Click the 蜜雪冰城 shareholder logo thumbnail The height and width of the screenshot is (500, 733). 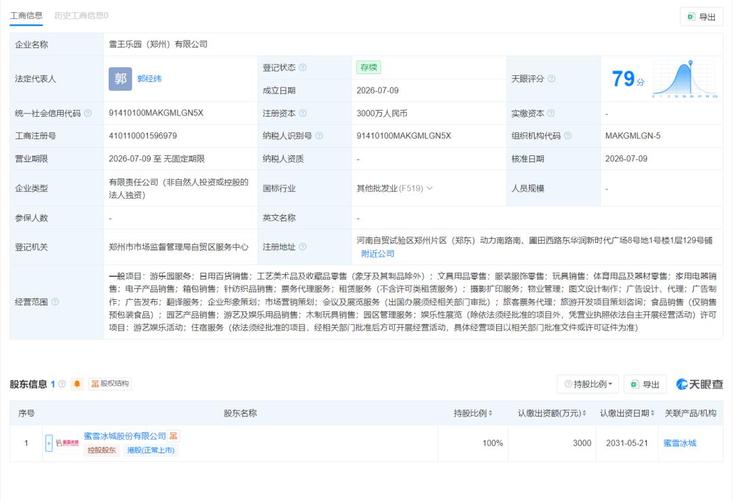(67, 443)
